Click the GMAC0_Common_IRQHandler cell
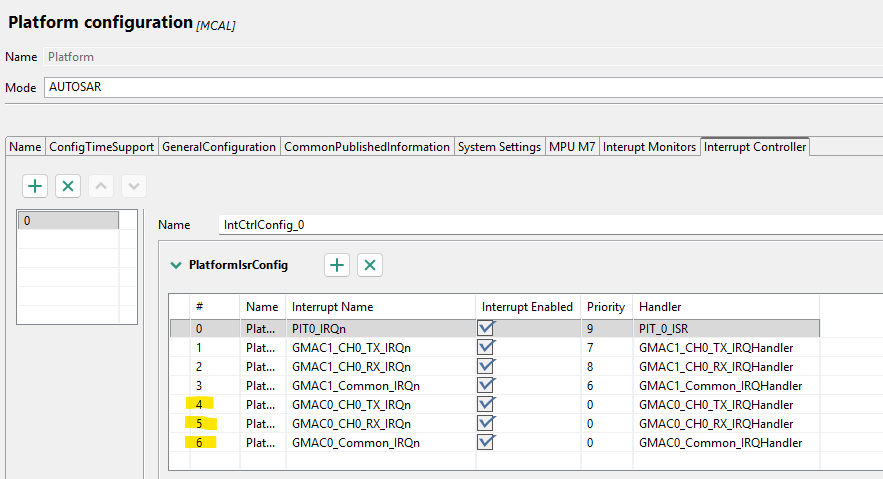883x479 pixels. [726, 442]
